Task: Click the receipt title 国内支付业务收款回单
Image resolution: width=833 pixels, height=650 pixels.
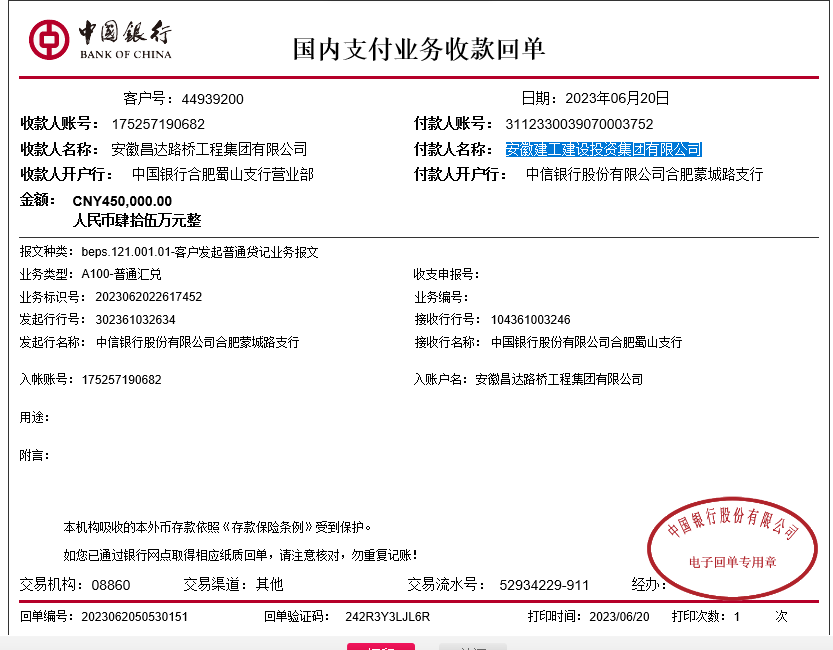Action: (418, 49)
